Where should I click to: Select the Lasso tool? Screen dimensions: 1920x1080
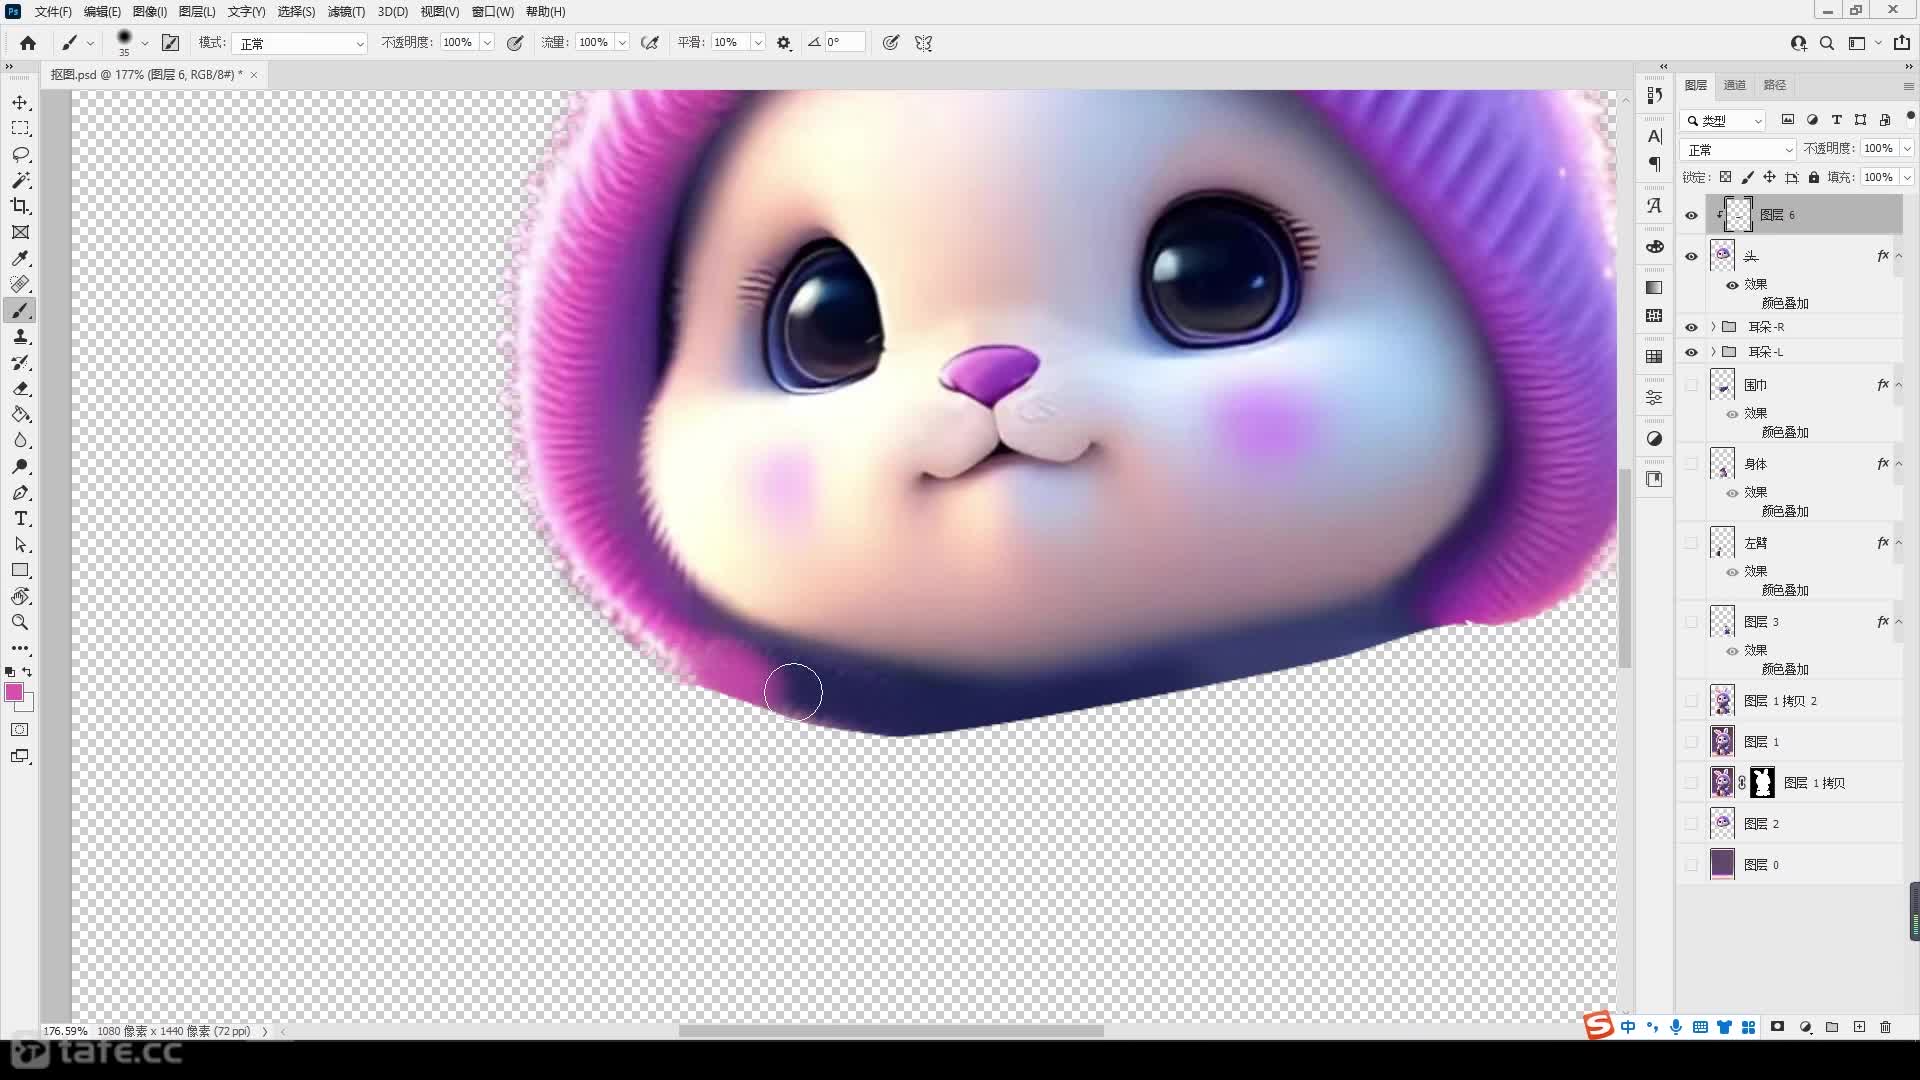pyautogui.click(x=20, y=155)
